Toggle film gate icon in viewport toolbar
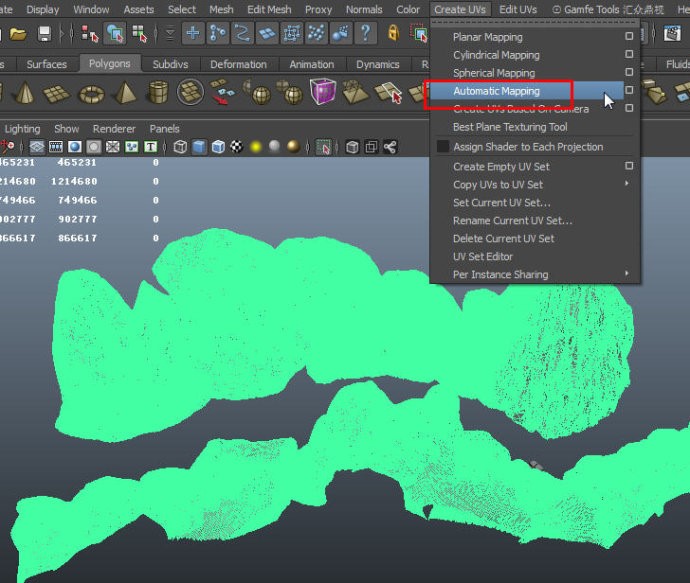This screenshot has width=690, height=583. [x=56, y=147]
